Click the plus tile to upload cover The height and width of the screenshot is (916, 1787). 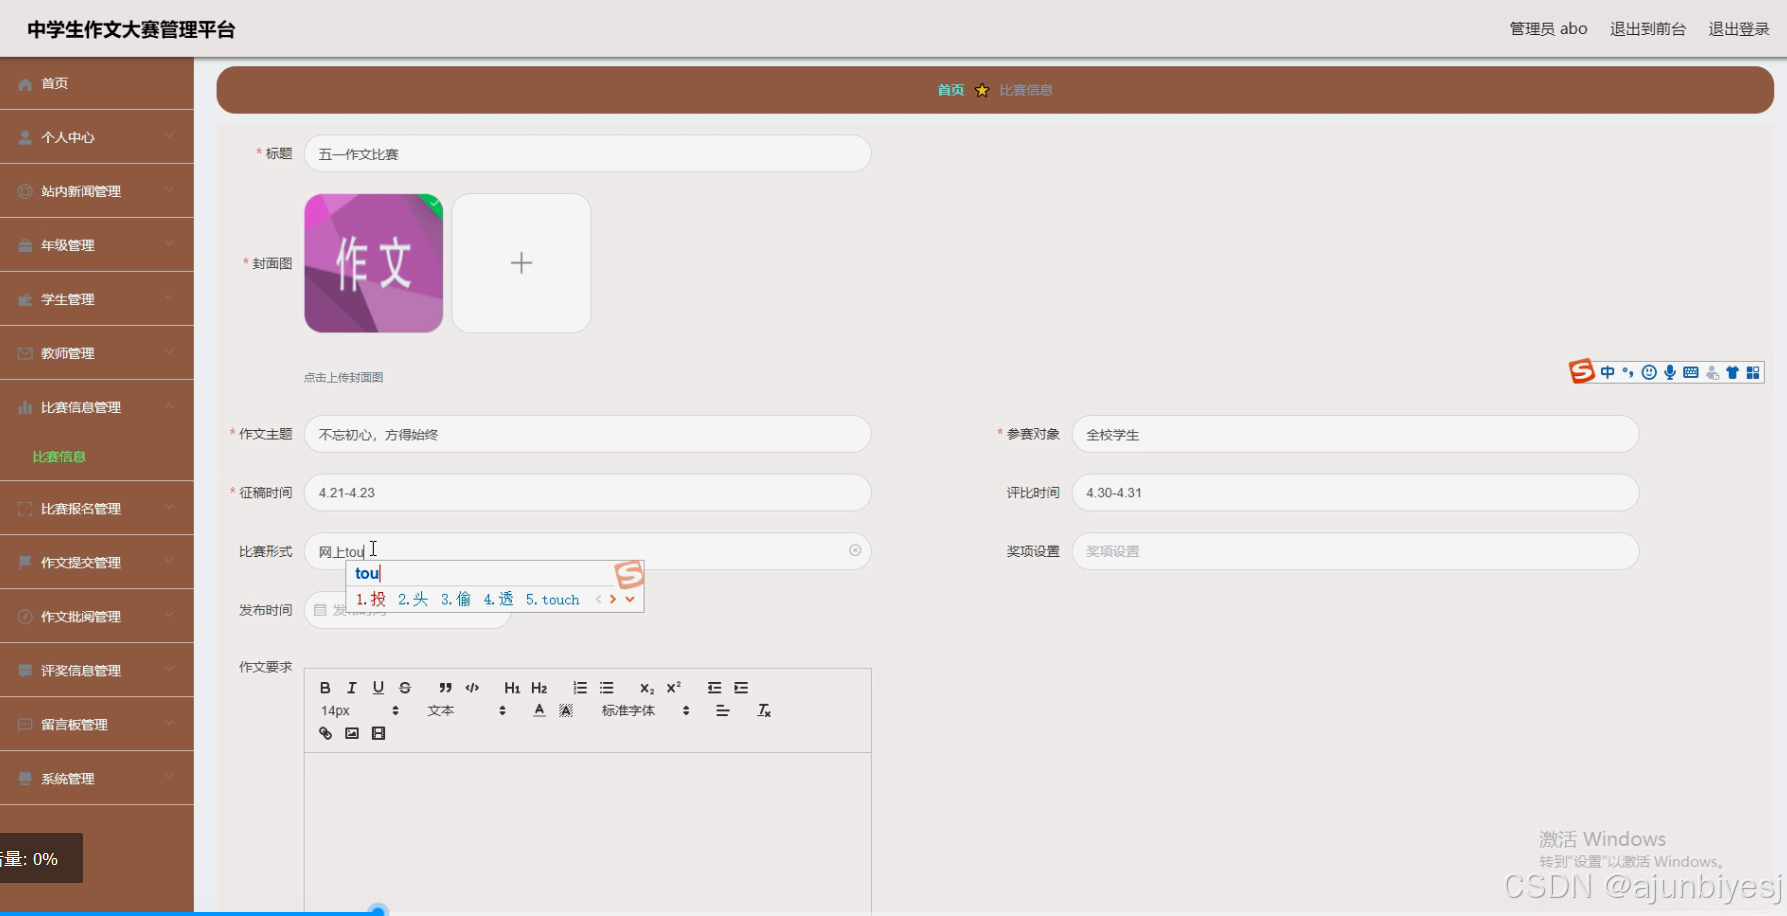[521, 263]
